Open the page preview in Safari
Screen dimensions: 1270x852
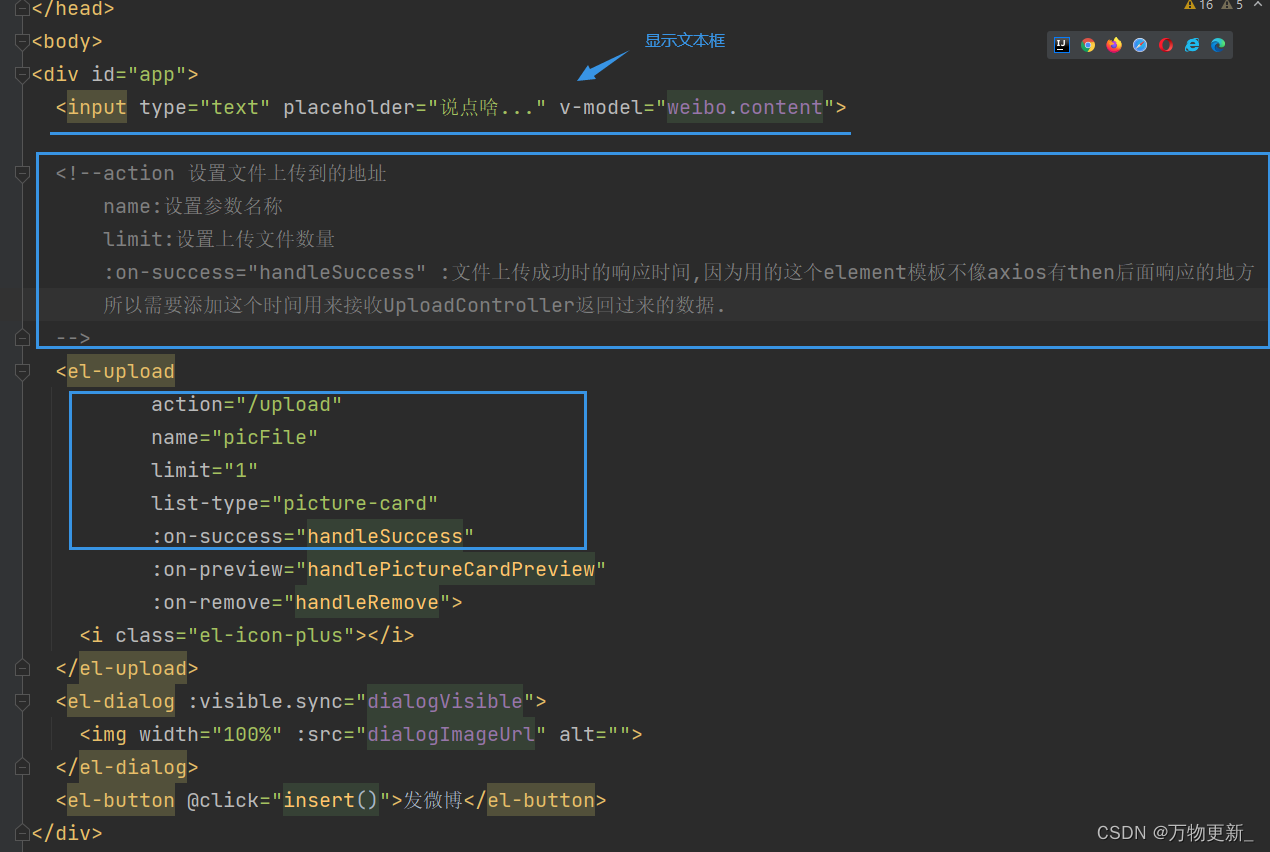click(1140, 44)
